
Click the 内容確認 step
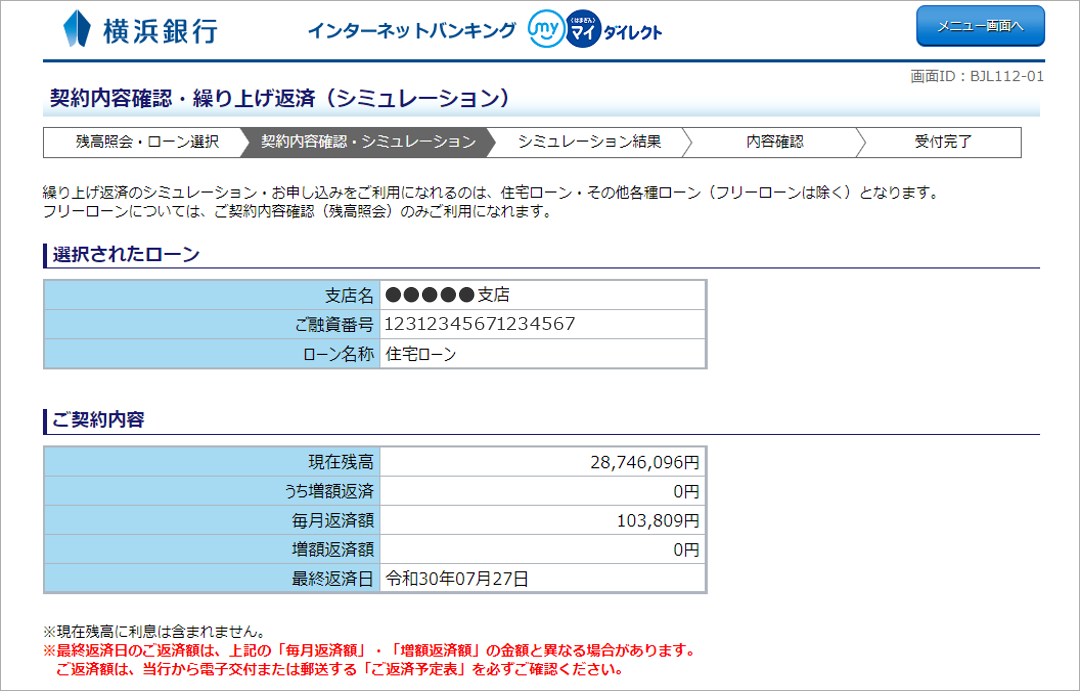[x=774, y=142]
